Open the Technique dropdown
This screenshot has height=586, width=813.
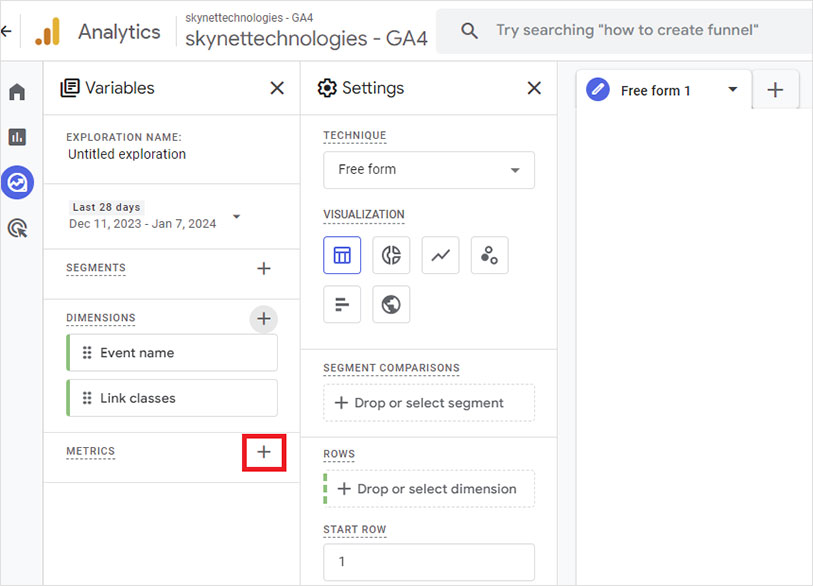(x=428, y=170)
